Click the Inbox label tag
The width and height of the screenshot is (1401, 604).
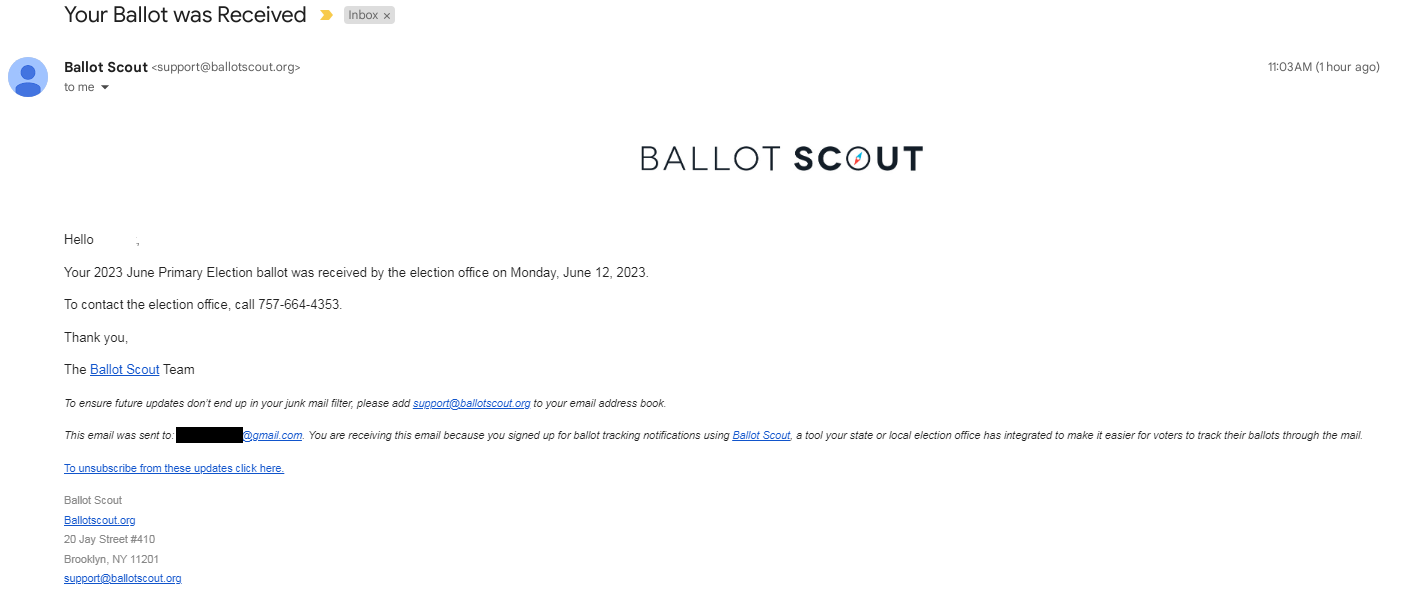pos(362,15)
